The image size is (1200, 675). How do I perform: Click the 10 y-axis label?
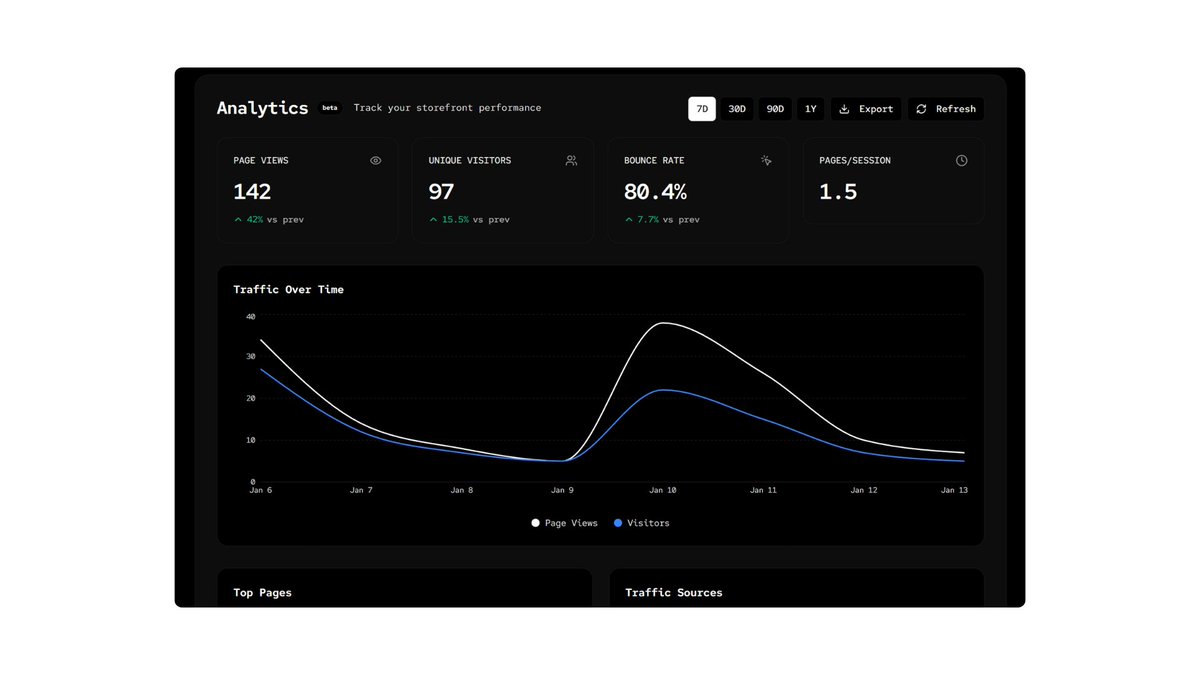coord(250,440)
